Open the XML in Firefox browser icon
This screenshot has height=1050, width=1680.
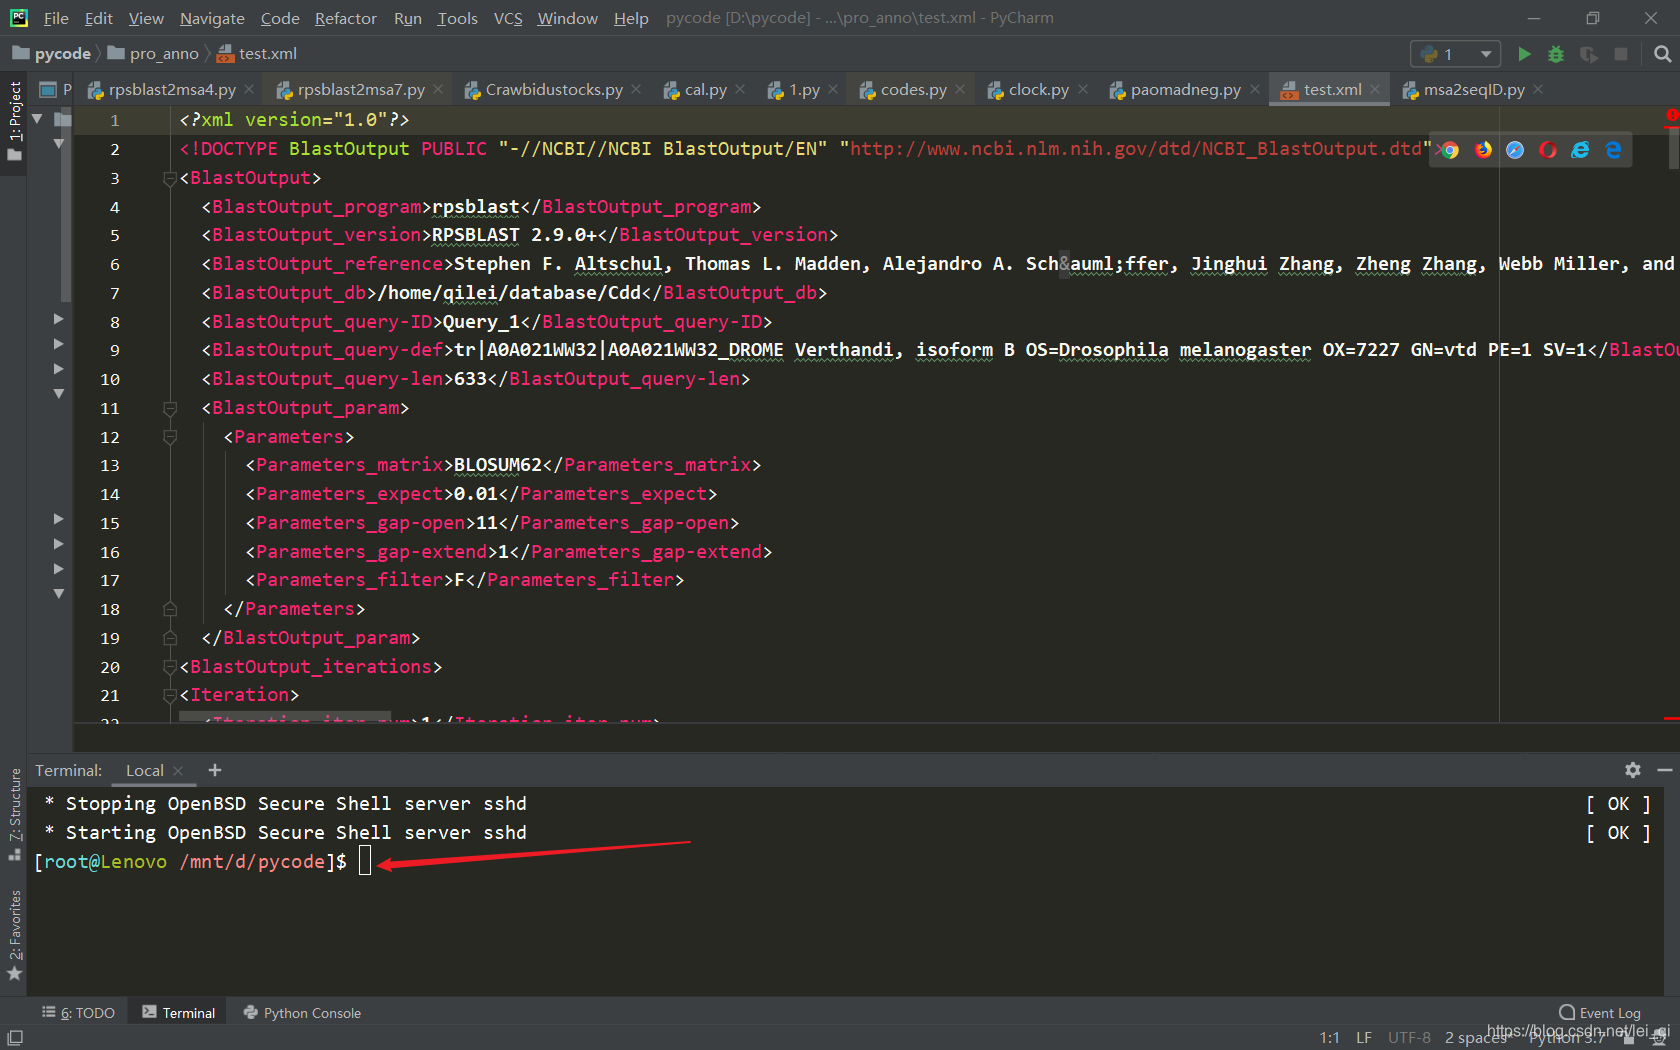[1483, 149]
